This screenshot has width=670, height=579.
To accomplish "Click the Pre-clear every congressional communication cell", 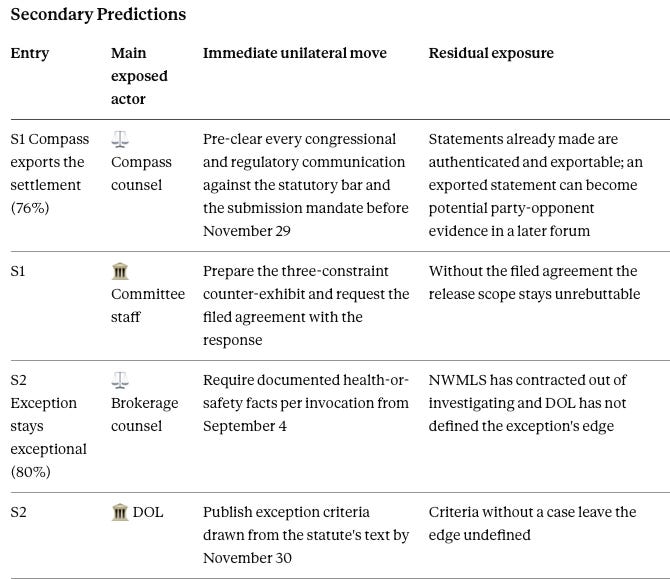I will (x=306, y=185).
